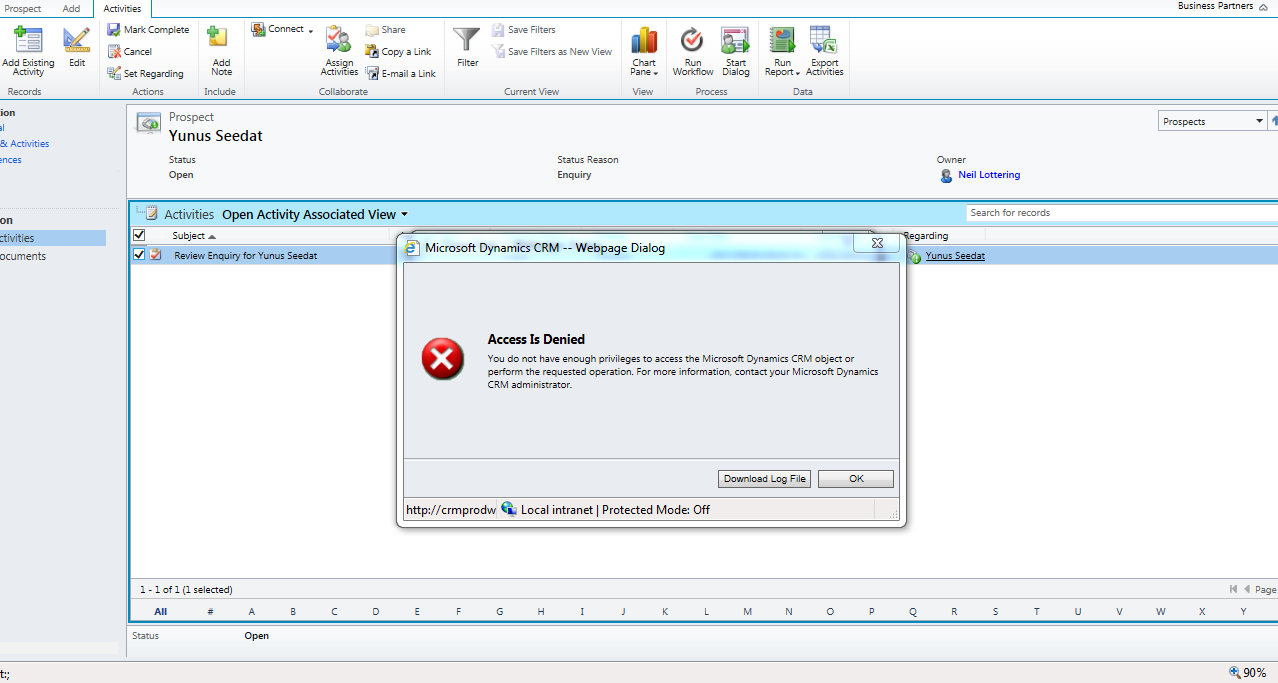
Task: Click the Mark Complete icon
Action: click(x=113, y=29)
